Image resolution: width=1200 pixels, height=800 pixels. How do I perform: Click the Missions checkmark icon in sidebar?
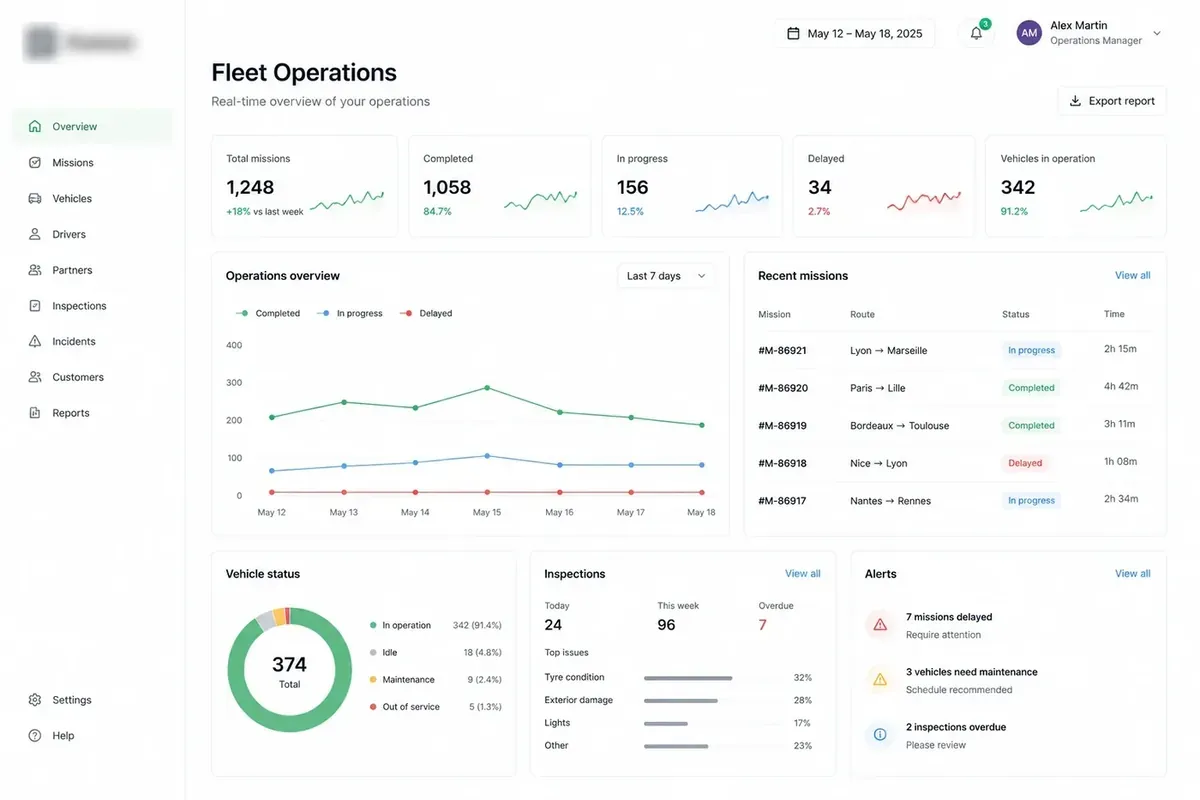(x=35, y=163)
